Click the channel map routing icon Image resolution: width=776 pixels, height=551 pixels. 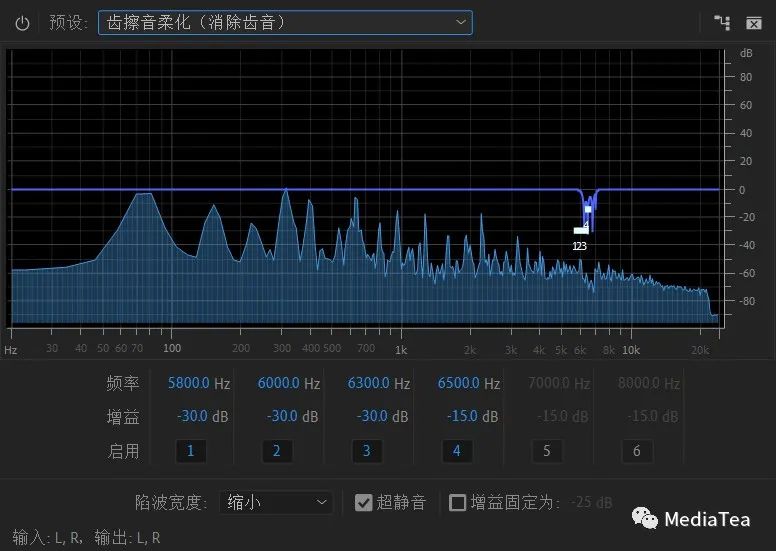tap(722, 23)
